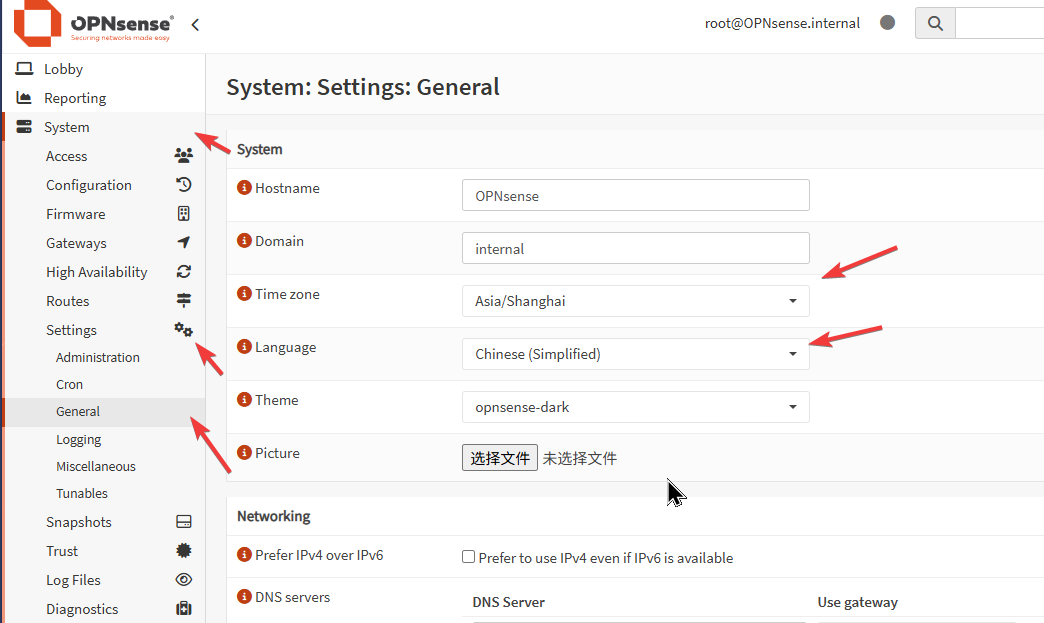Image resolution: width=1044 pixels, height=623 pixels.
Task: Open the Reporting menu
Action: click(x=75, y=98)
